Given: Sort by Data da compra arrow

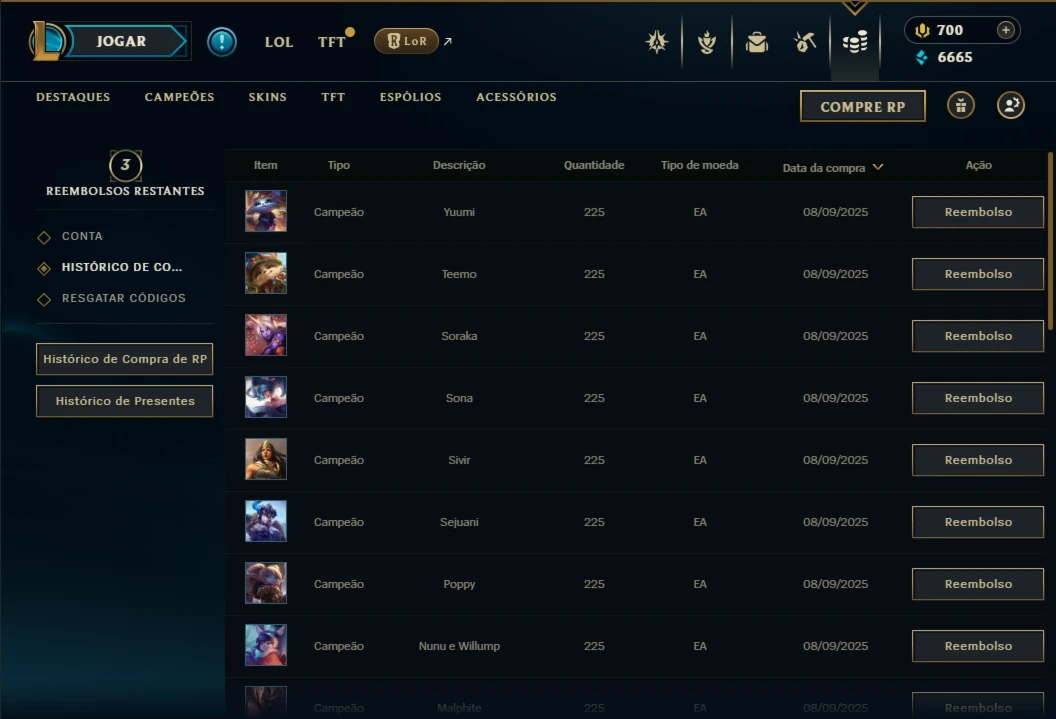Looking at the screenshot, I should (x=878, y=167).
